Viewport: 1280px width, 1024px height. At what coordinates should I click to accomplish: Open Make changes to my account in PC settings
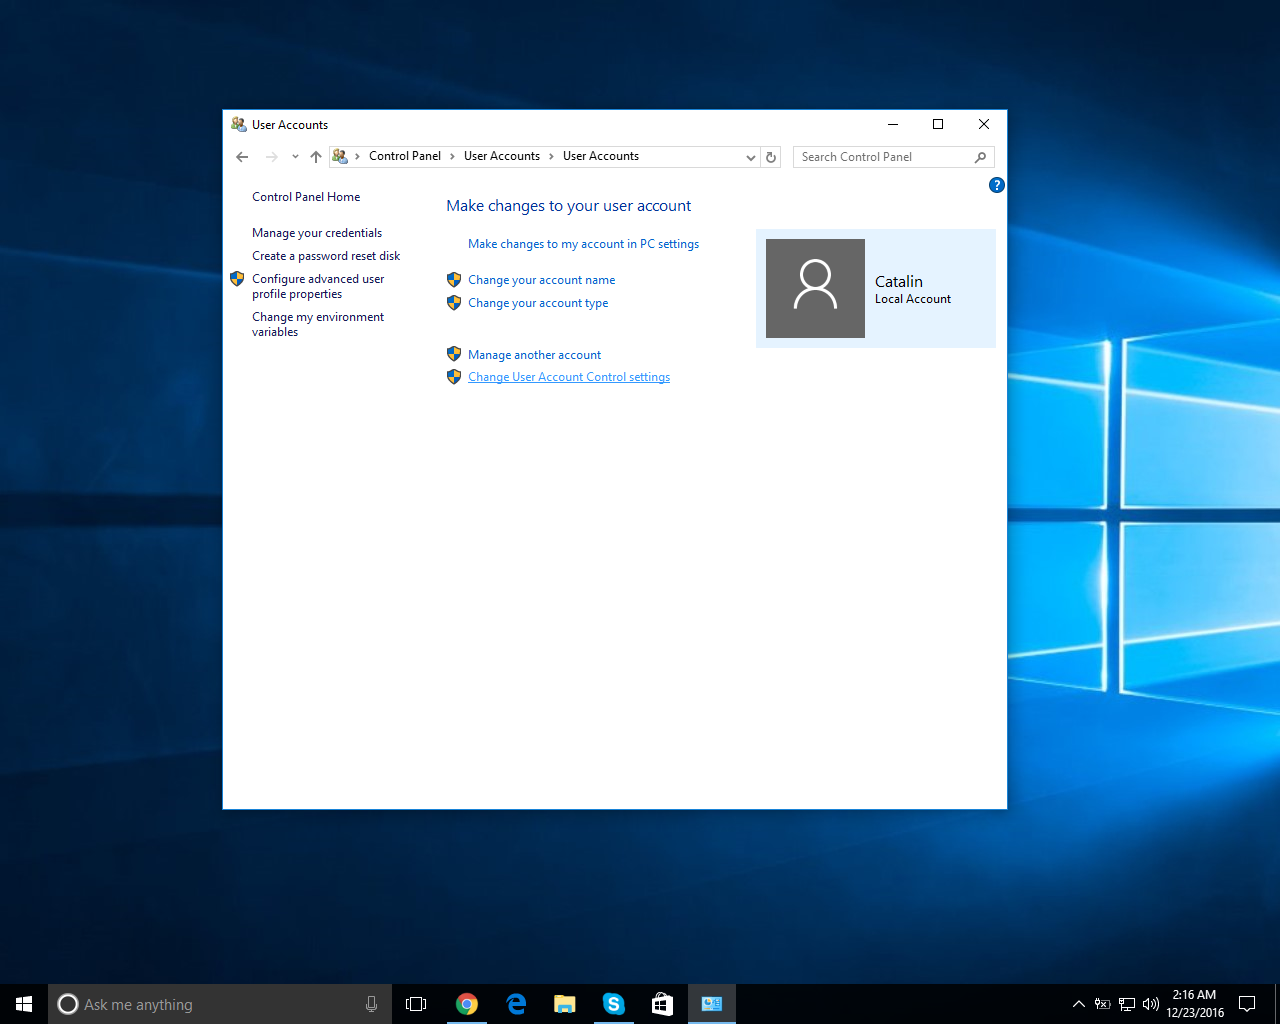pyautogui.click(x=583, y=244)
